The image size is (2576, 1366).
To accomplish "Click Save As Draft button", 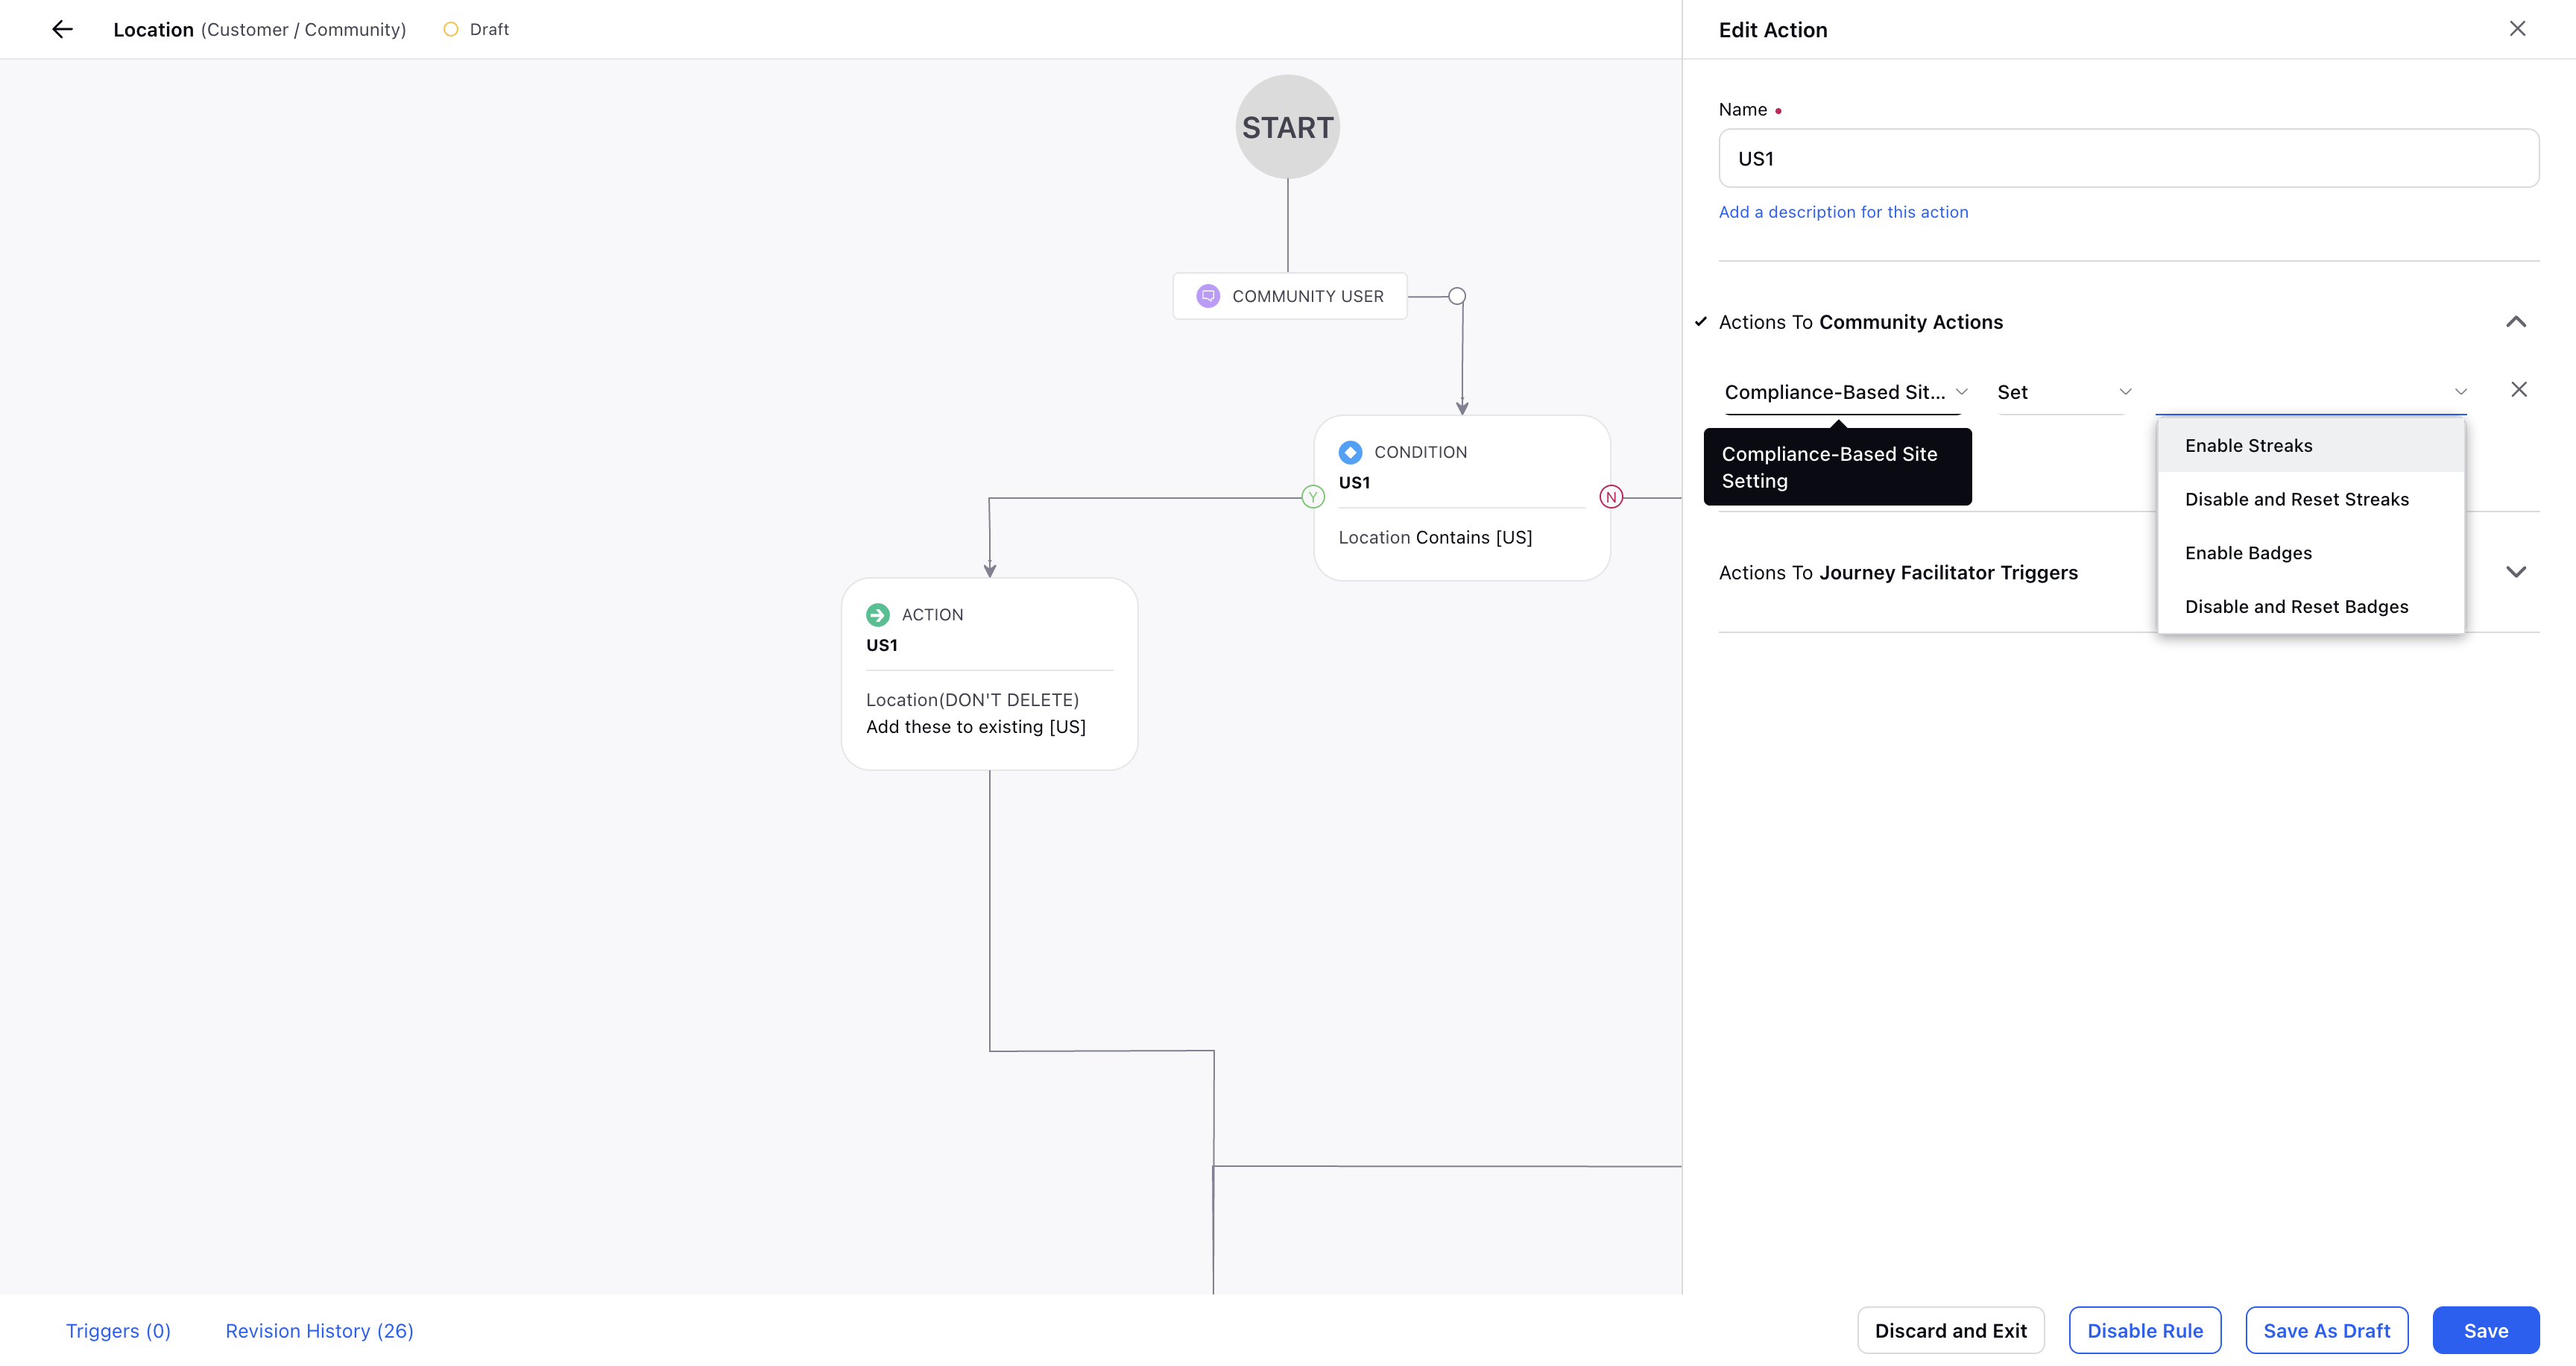I will [x=2326, y=1331].
